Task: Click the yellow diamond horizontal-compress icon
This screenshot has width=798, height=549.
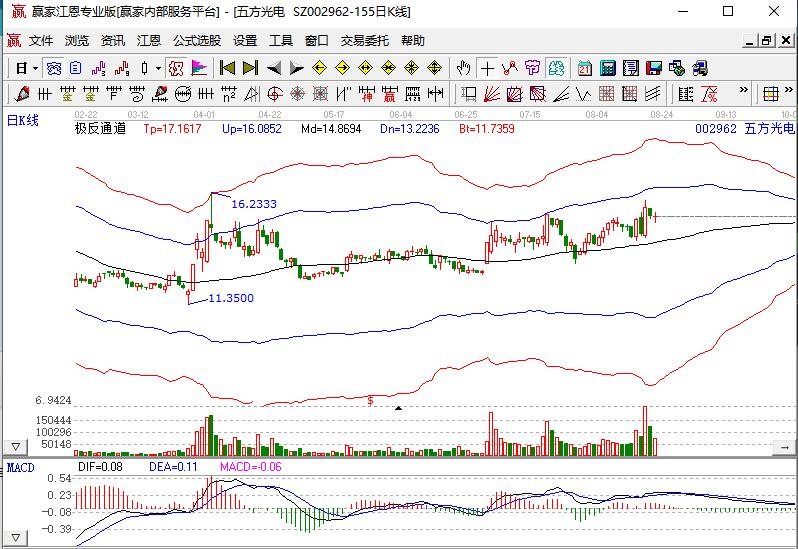Action: point(388,68)
